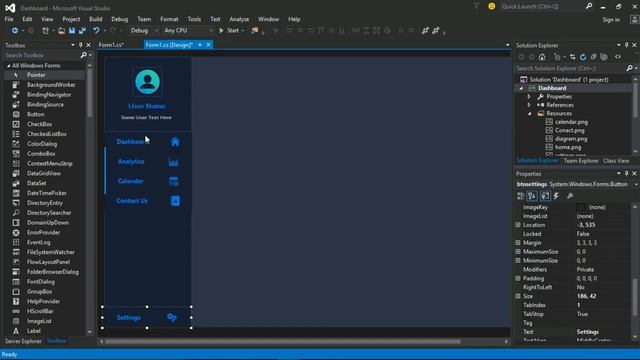Switch to Server Explorer tab

[23, 341]
